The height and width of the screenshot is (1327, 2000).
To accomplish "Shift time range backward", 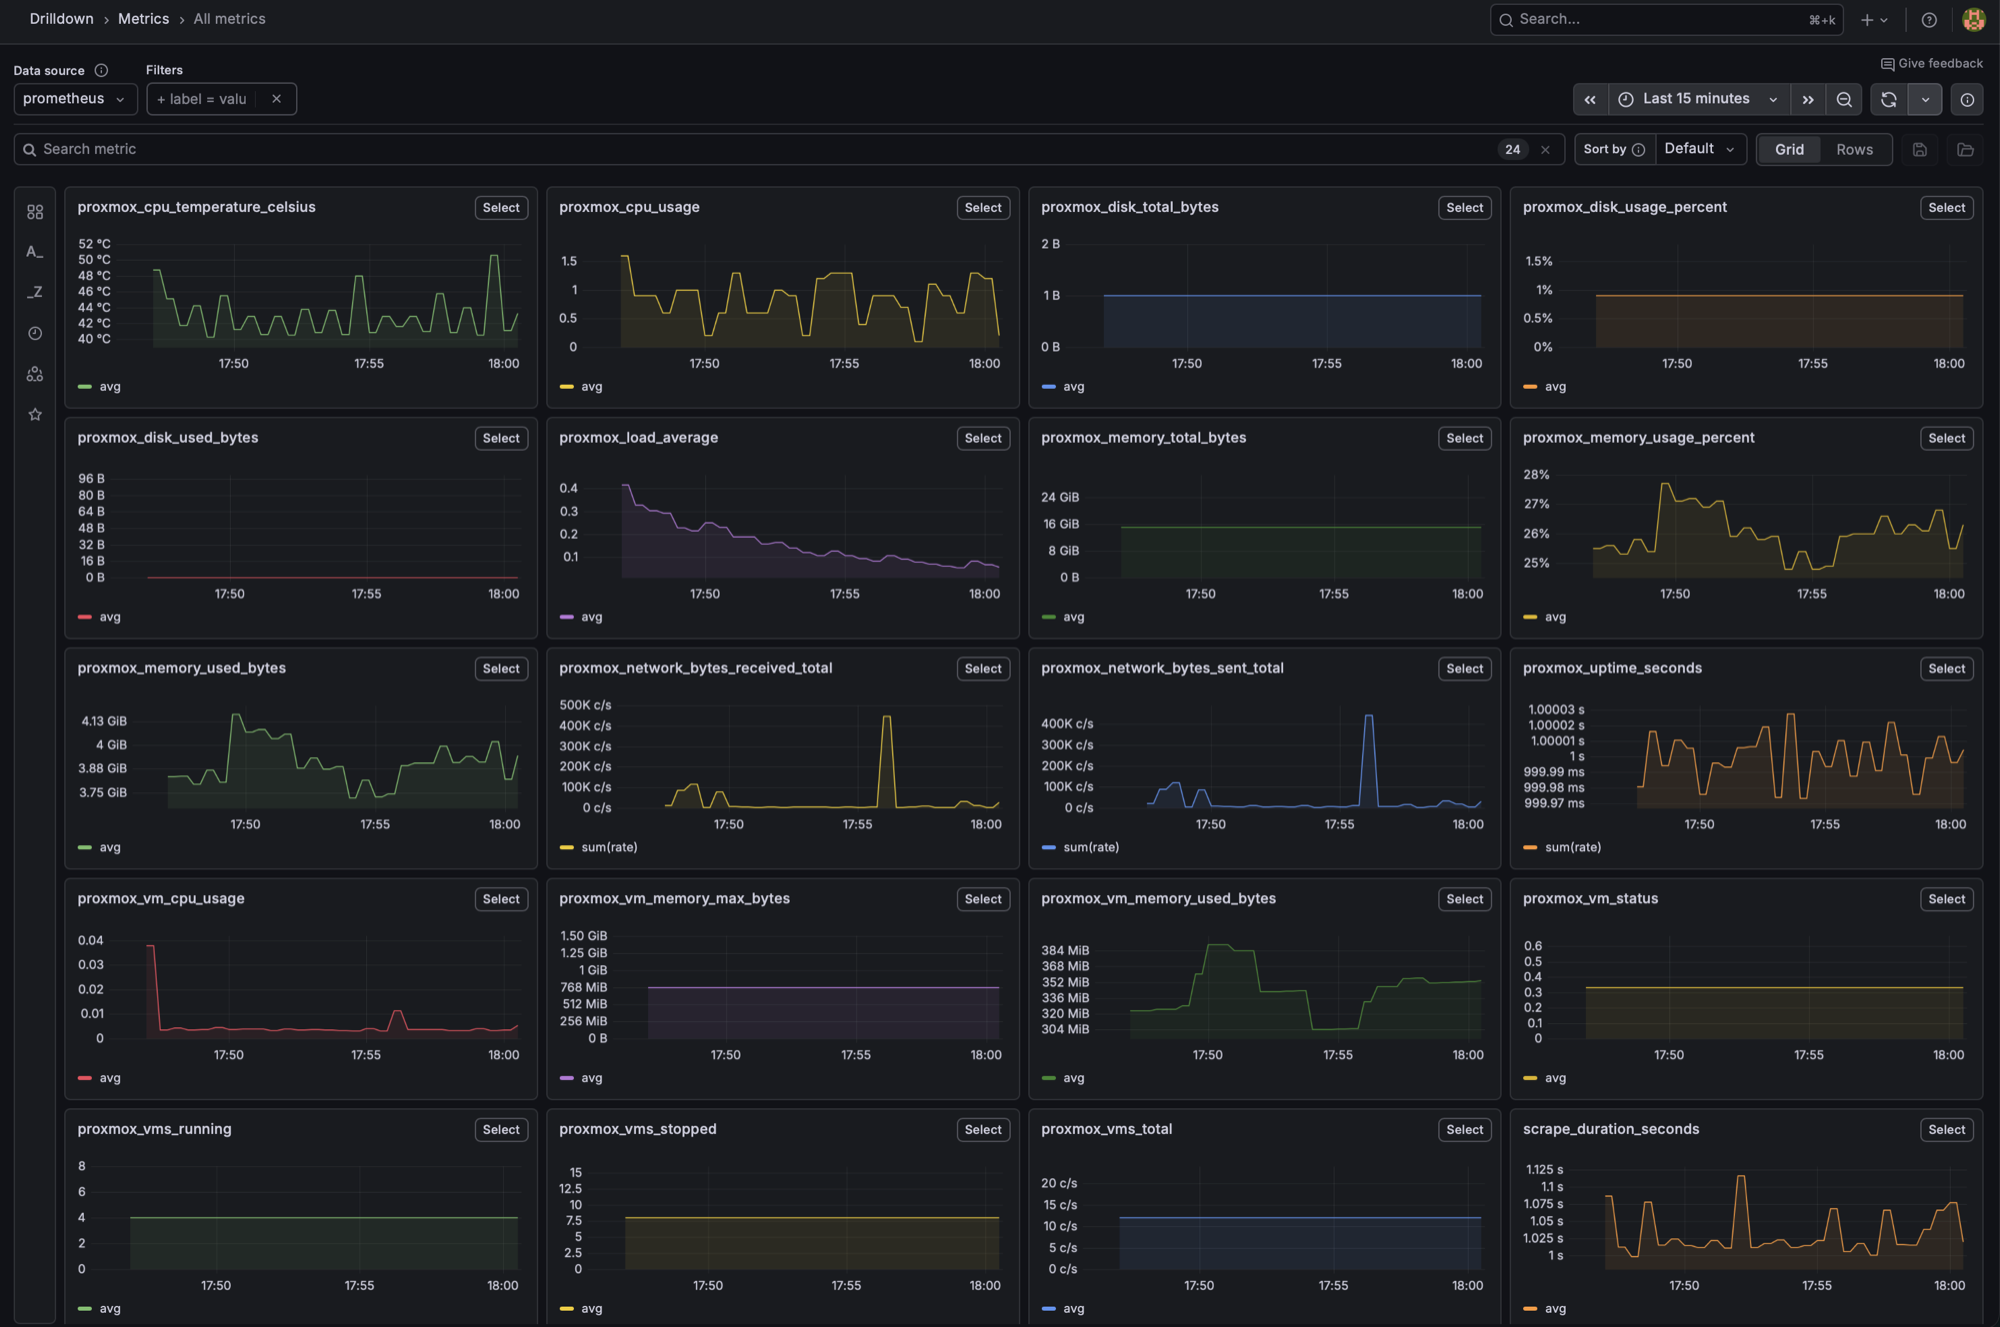I will pos(1590,99).
